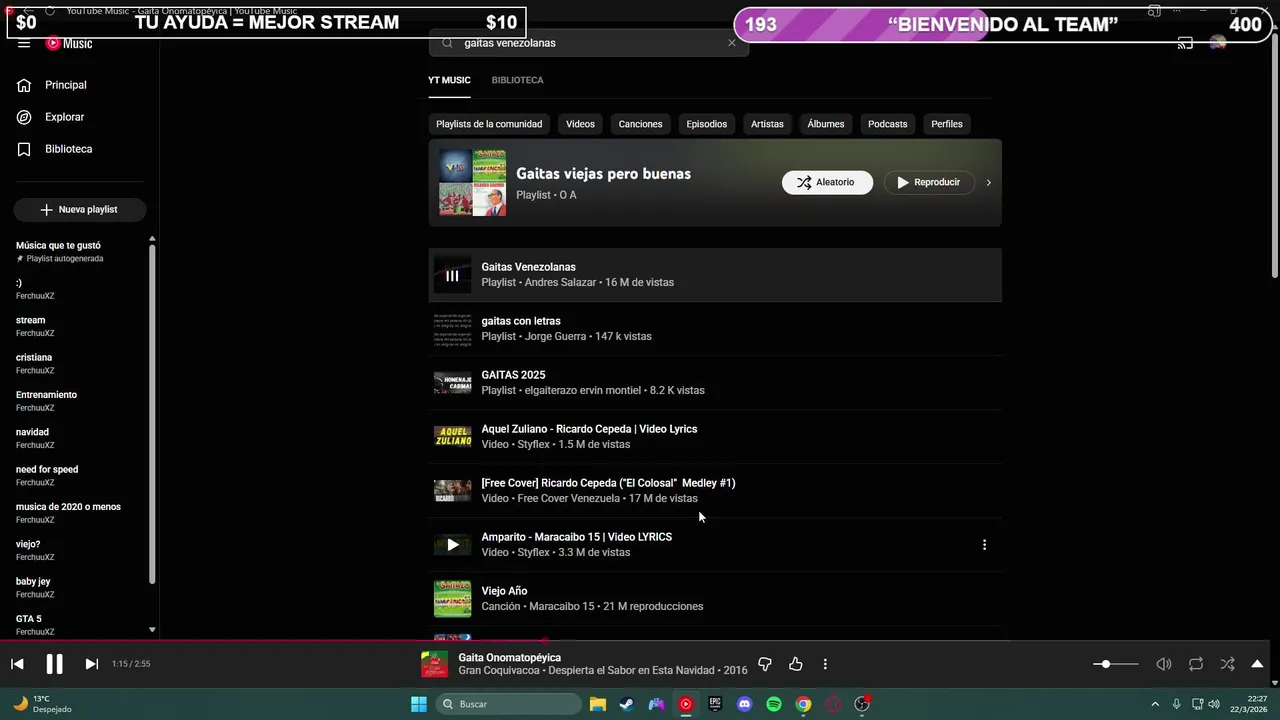Image resolution: width=1280 pixels, height=720 pixels.
Task: Play the 'Viejo Año' song
Action: tap(452, 599)
